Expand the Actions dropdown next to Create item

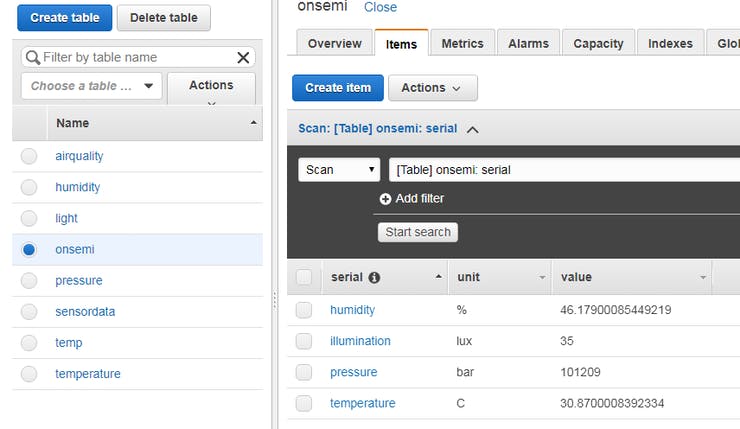pyautogui.click(x=432, y=88)
